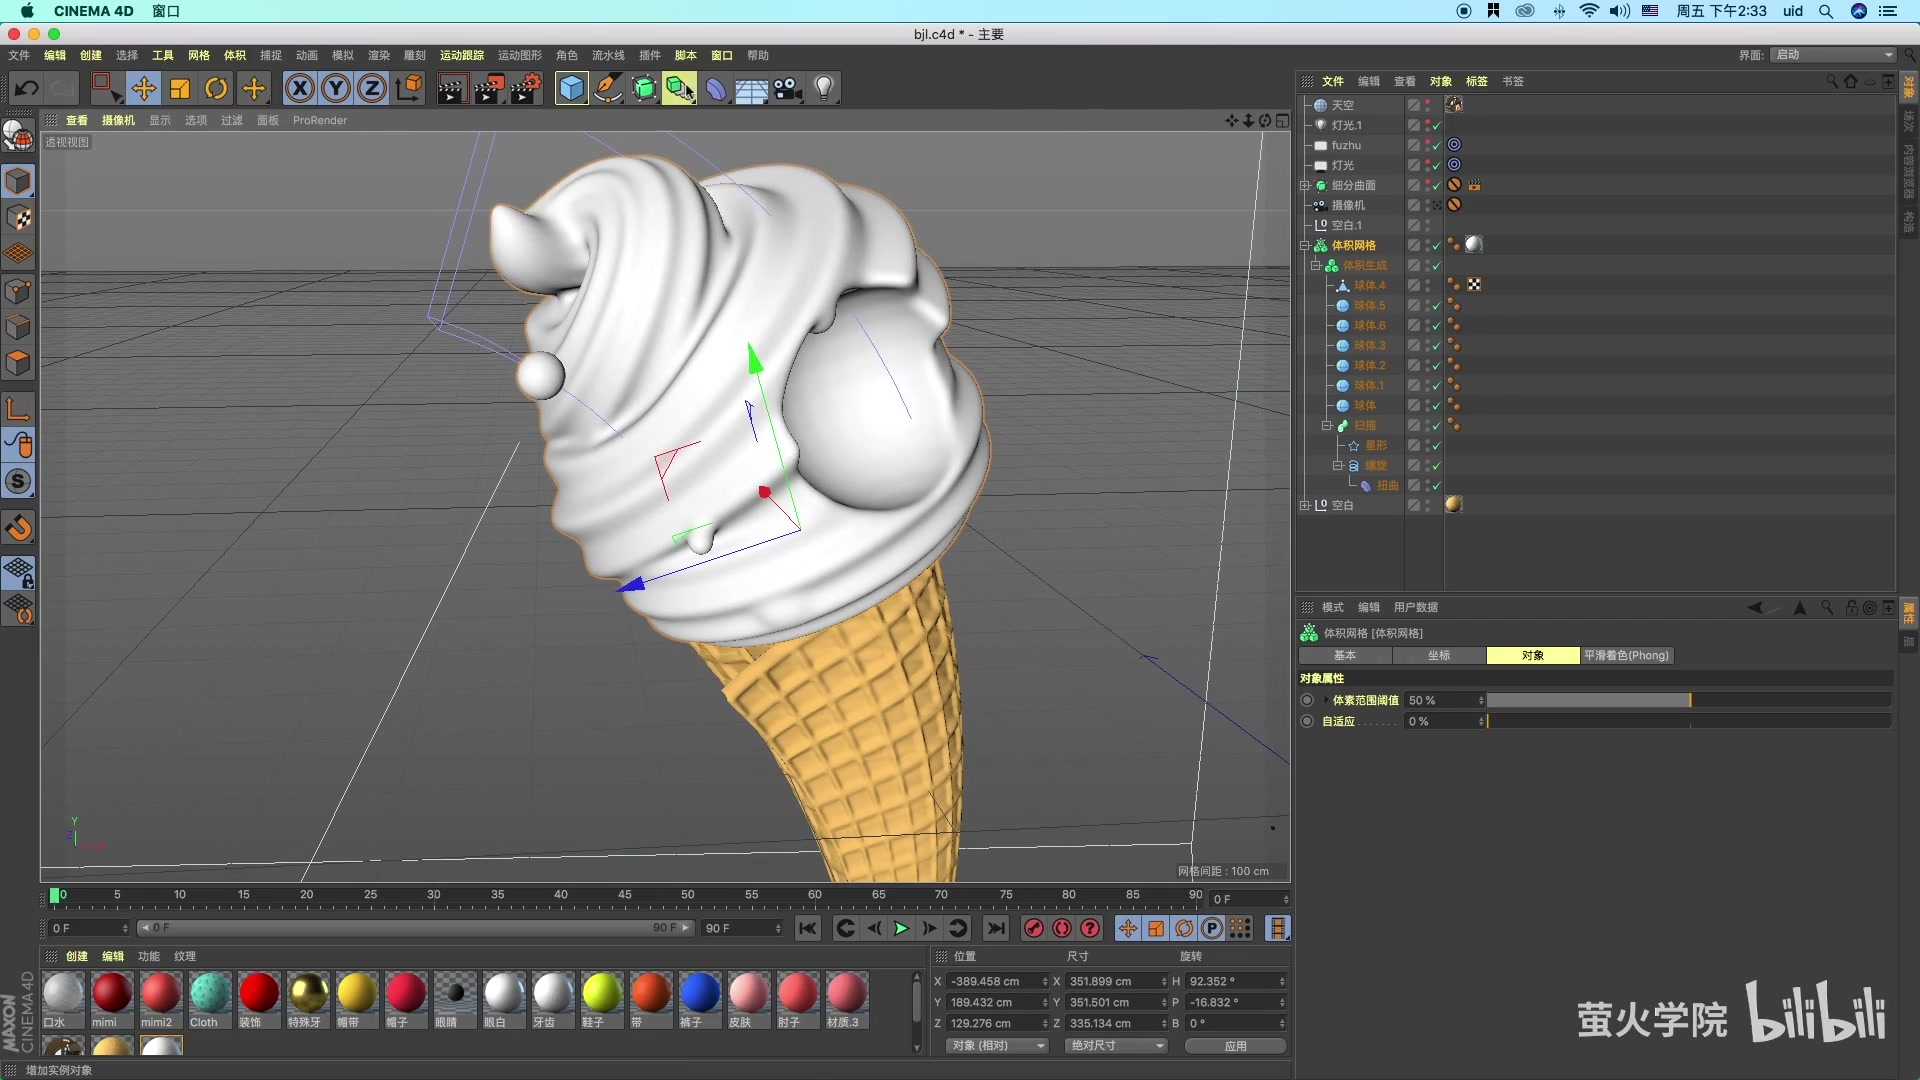1920x1080 pixels.
Task: Select the Rotate tool icon
Action: [x=216, y=89]
